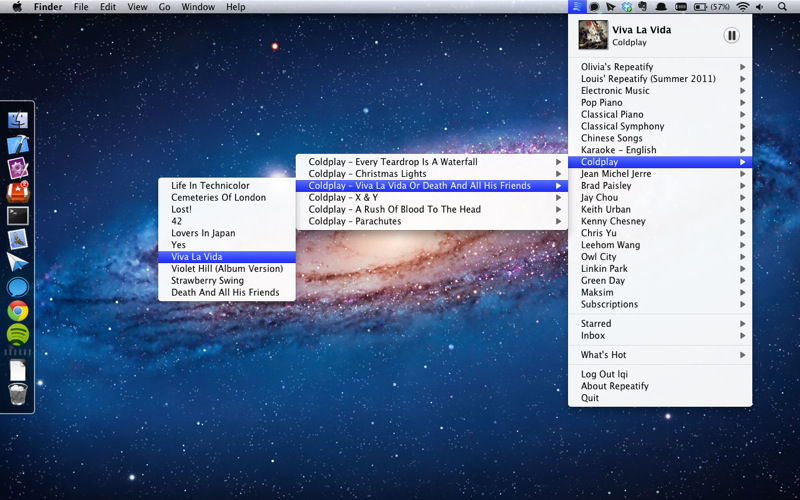
Task: Expand the Classical Piano submenu arrow
Action: click(x=743, y=114)
